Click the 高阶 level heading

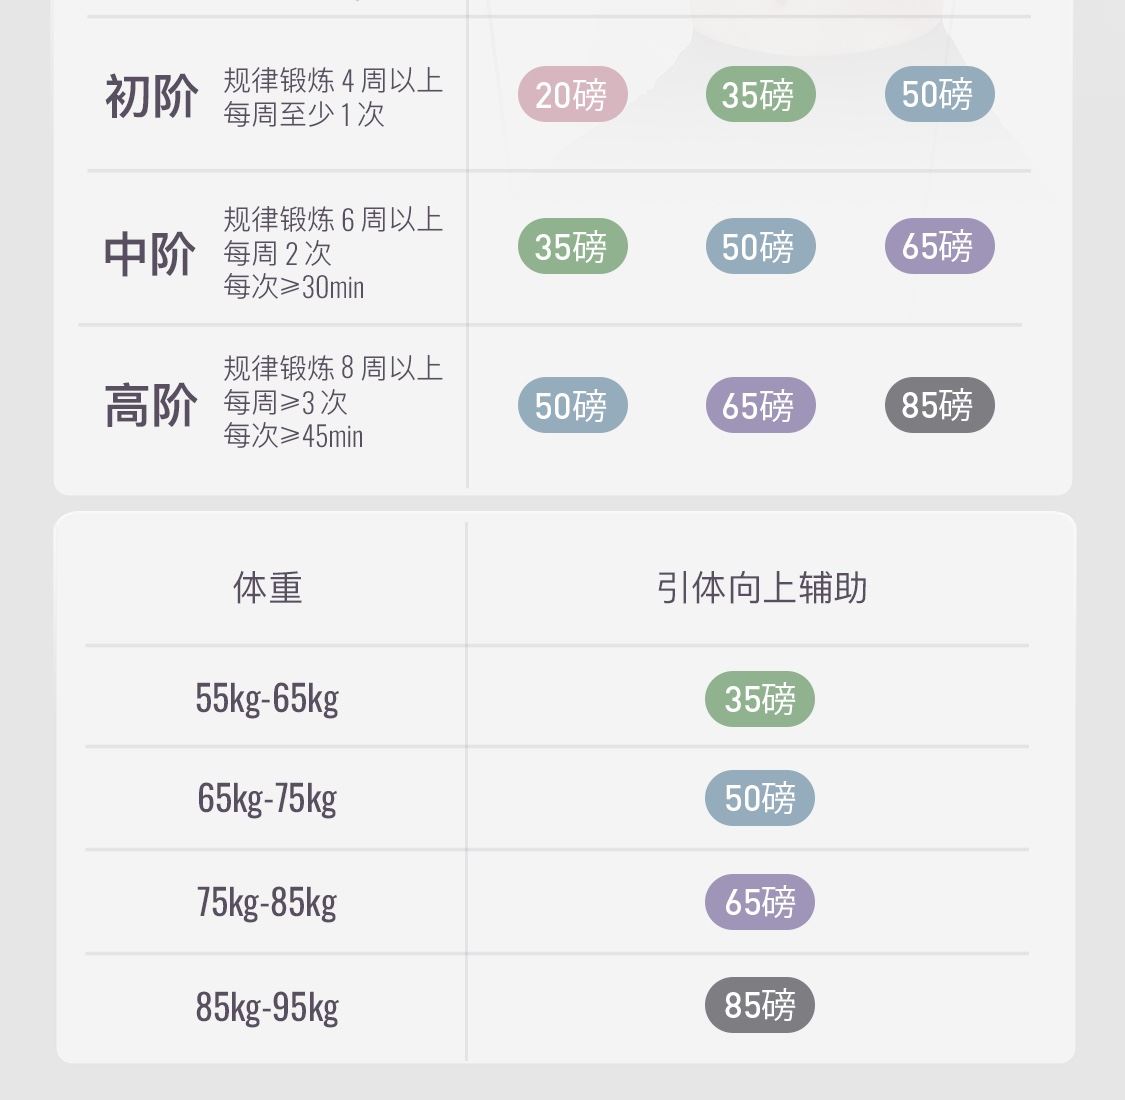[151, 406]
